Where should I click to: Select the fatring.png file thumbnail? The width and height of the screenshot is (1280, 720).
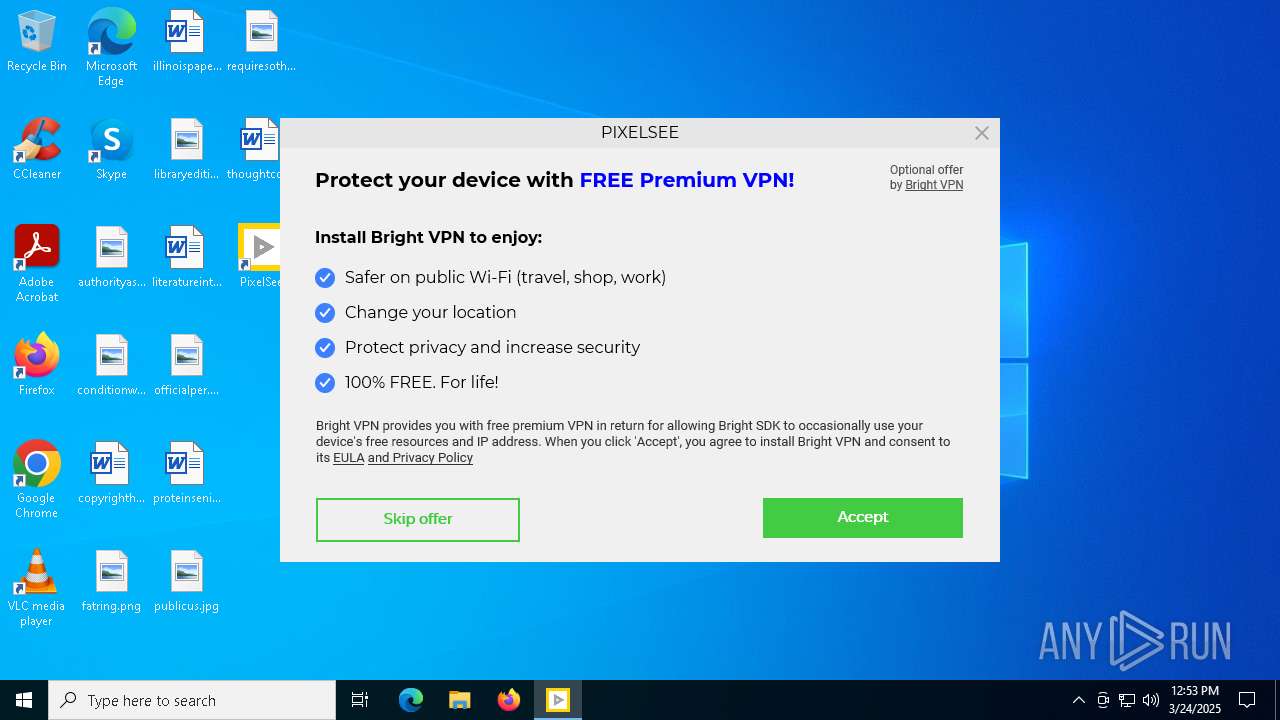tap(111, 580)
